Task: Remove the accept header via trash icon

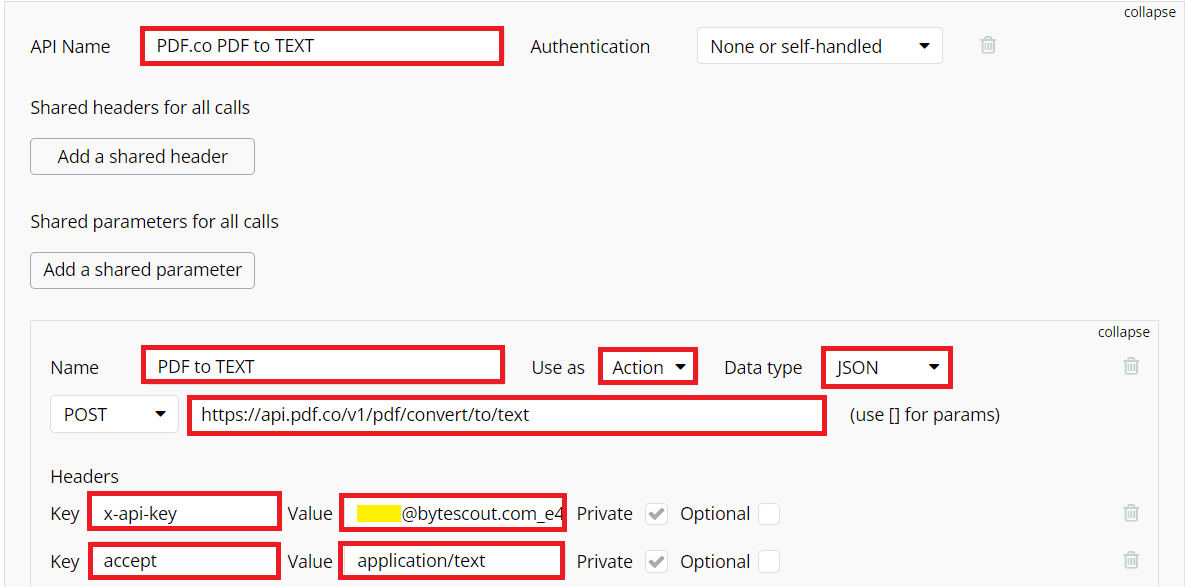Action: pos(1131,561)
